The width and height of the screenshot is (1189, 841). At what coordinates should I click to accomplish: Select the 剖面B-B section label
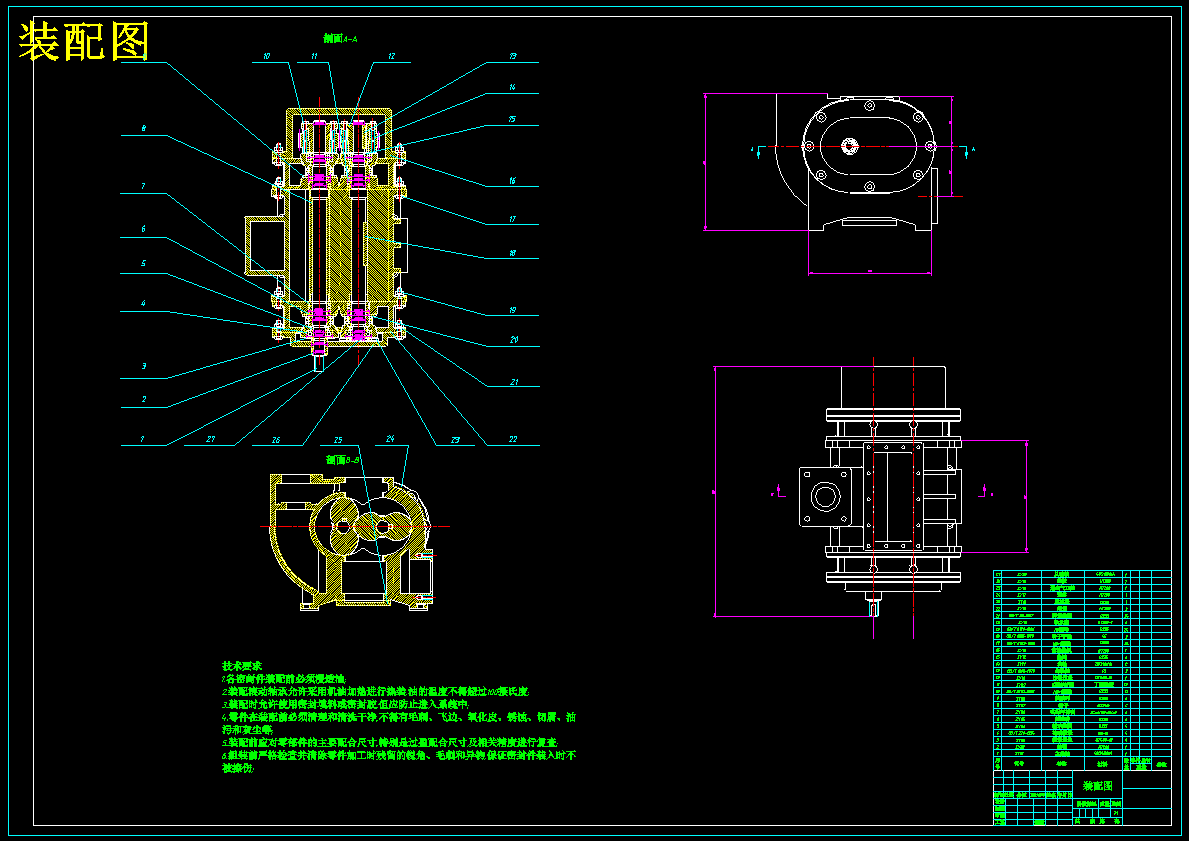click(342, 460)
